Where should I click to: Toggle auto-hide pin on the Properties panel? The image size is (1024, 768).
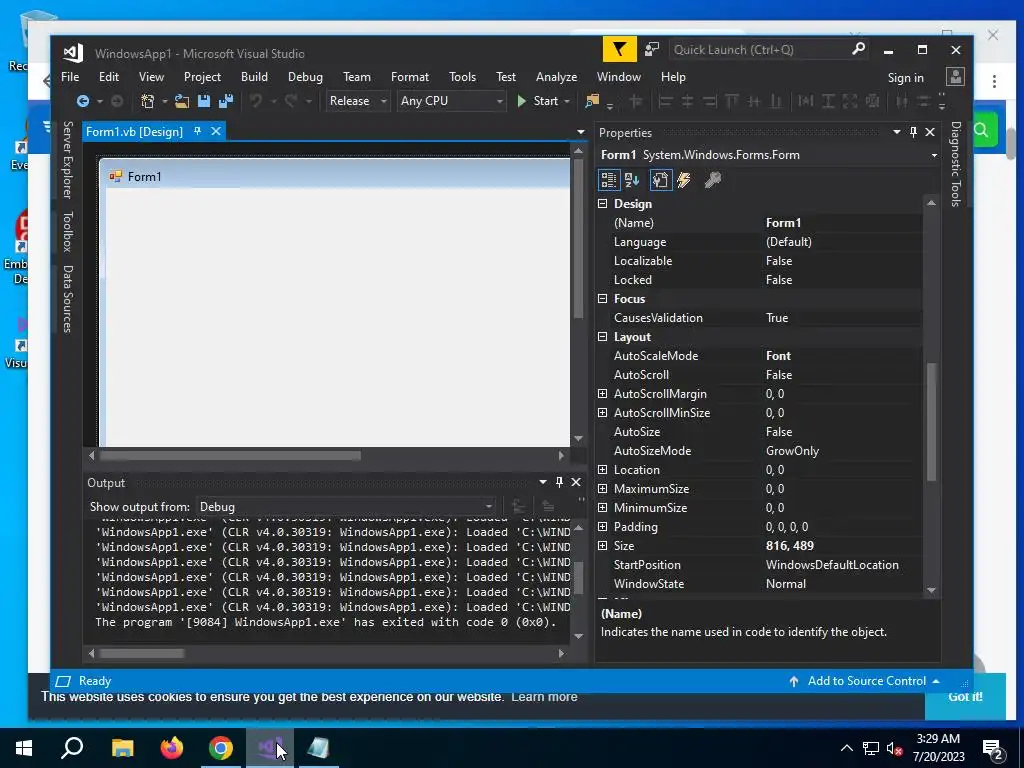click(913, 132)
